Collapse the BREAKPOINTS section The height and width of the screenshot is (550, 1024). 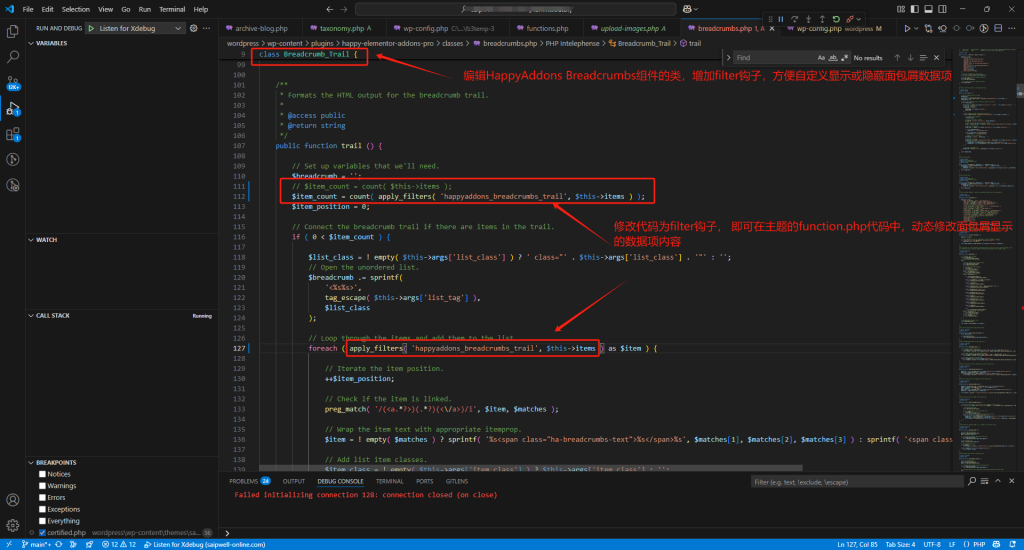click(x=31, y=462)
